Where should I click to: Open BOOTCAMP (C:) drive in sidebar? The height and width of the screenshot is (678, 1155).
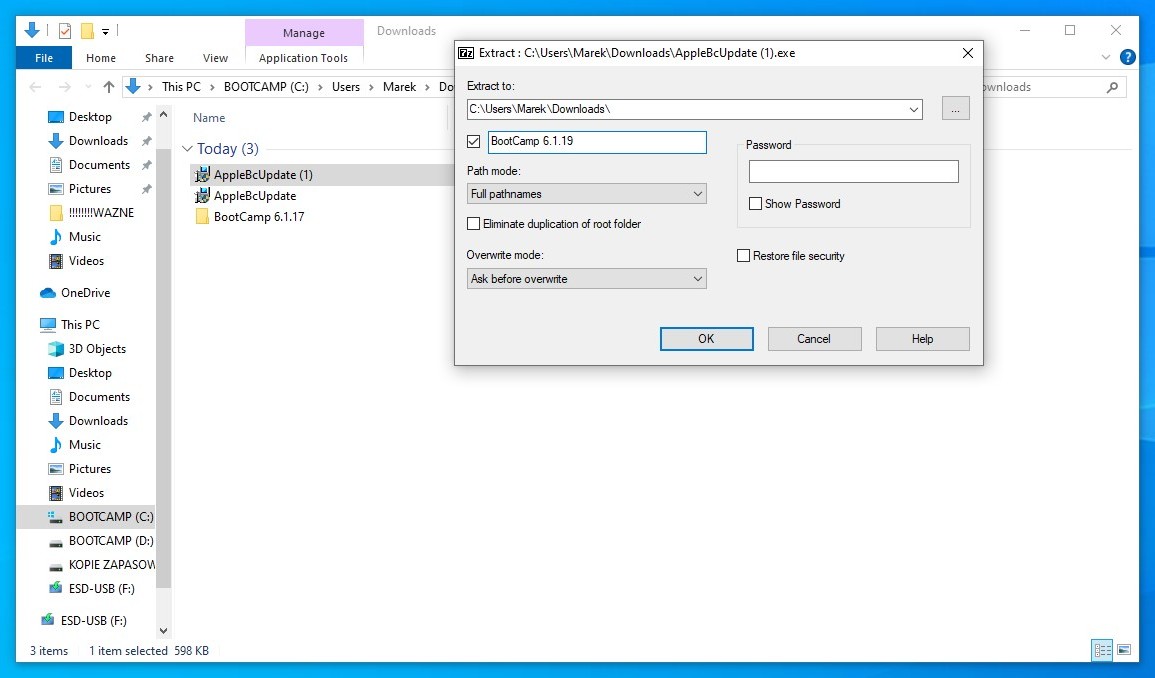(x=101, y=517)
